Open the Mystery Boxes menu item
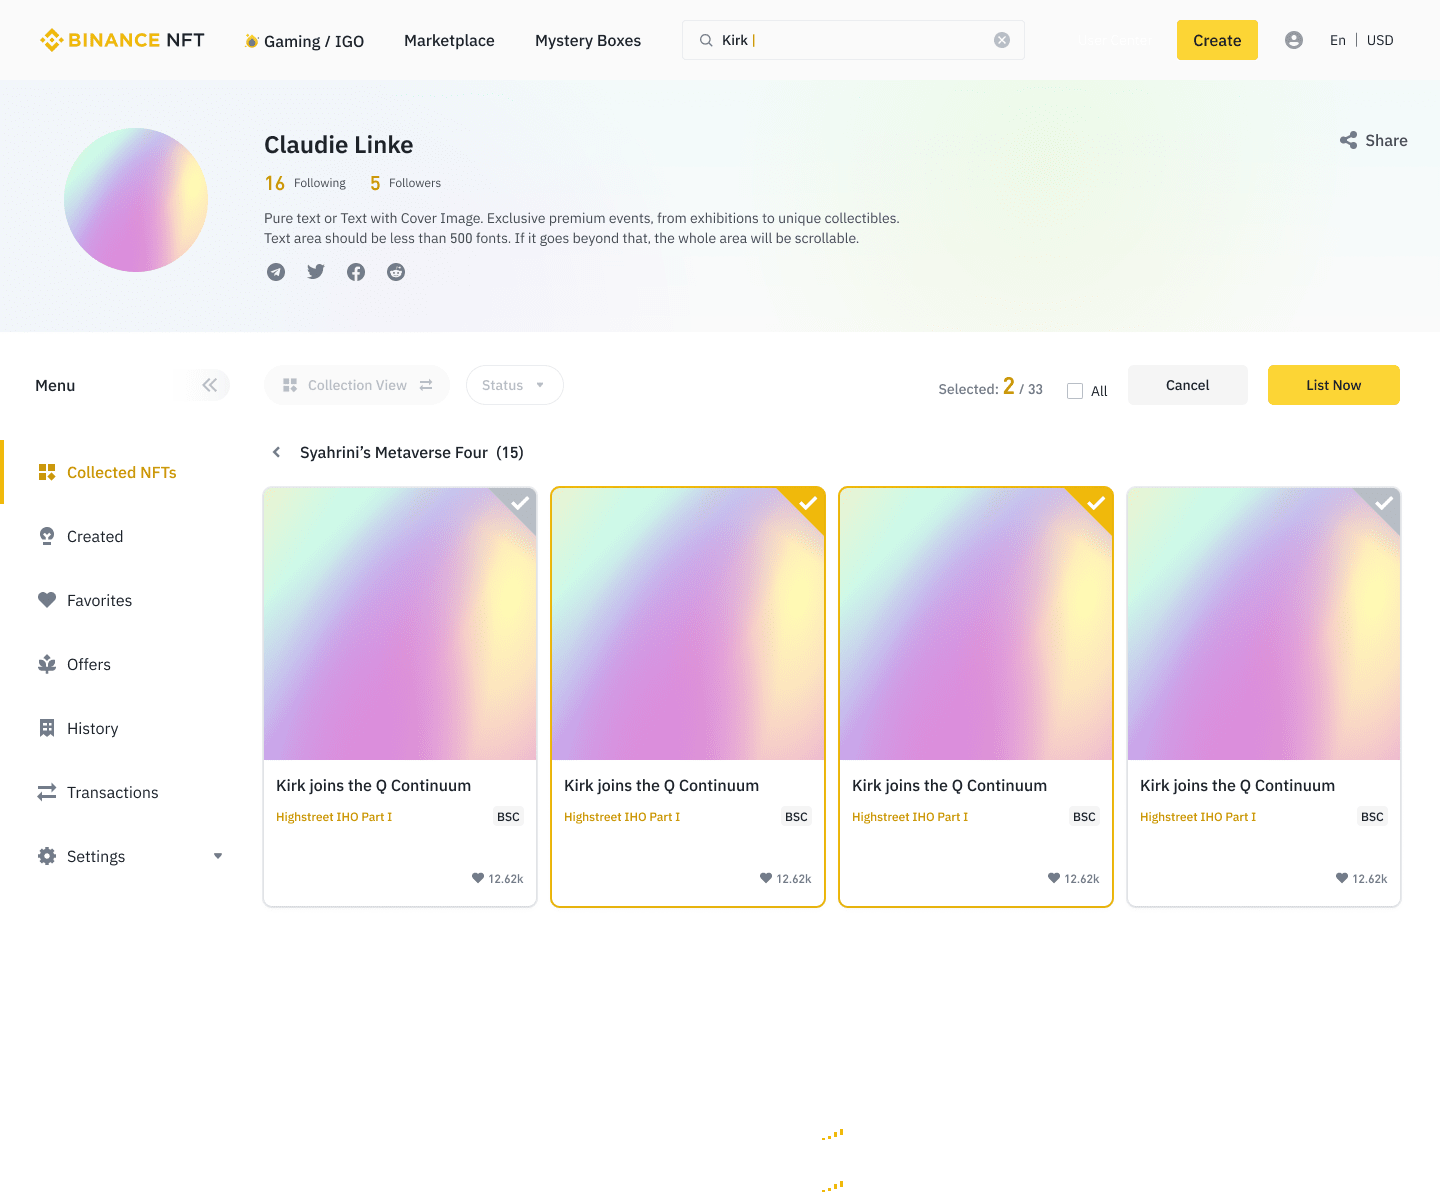The image size is (1440, 1200). [x=588, y=40]
